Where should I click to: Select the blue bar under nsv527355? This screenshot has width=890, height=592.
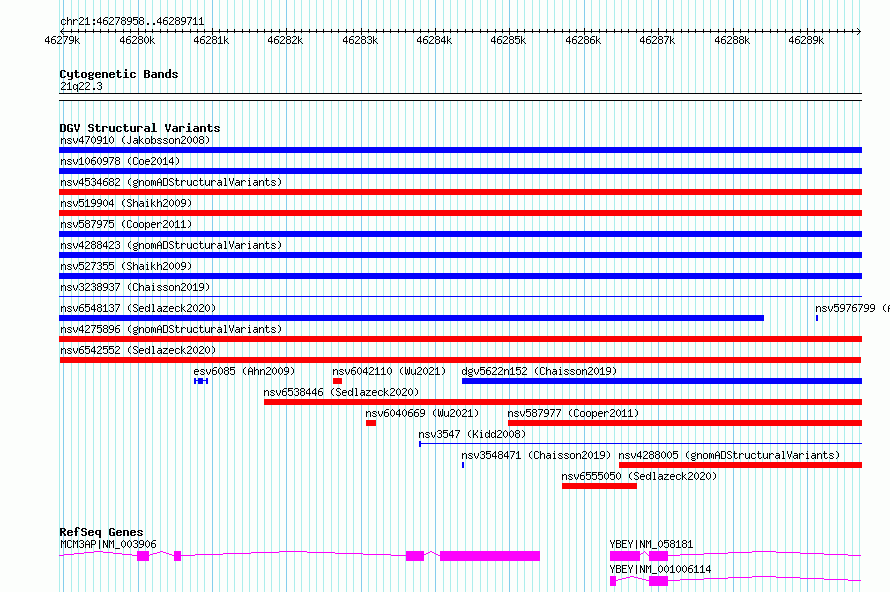[x=460, y=276]
